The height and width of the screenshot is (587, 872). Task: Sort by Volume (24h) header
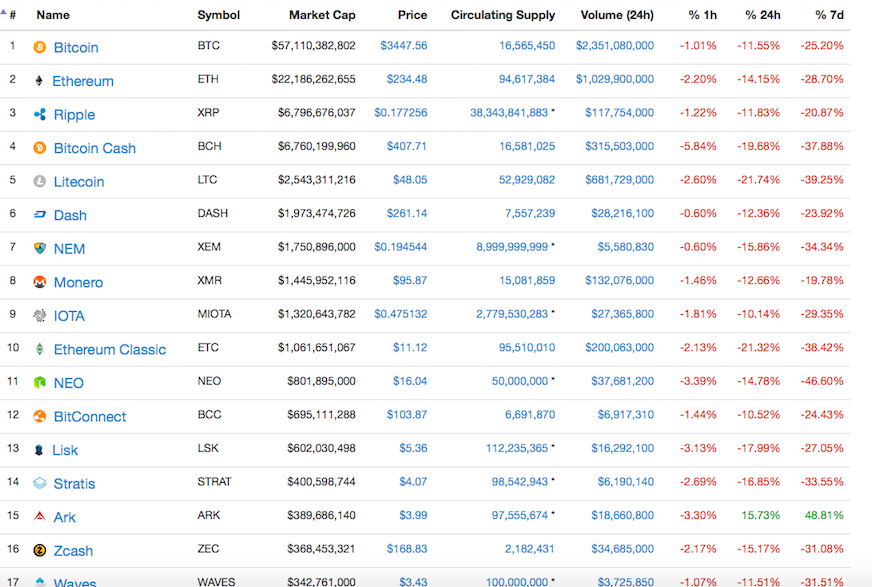tap(617, 15)
